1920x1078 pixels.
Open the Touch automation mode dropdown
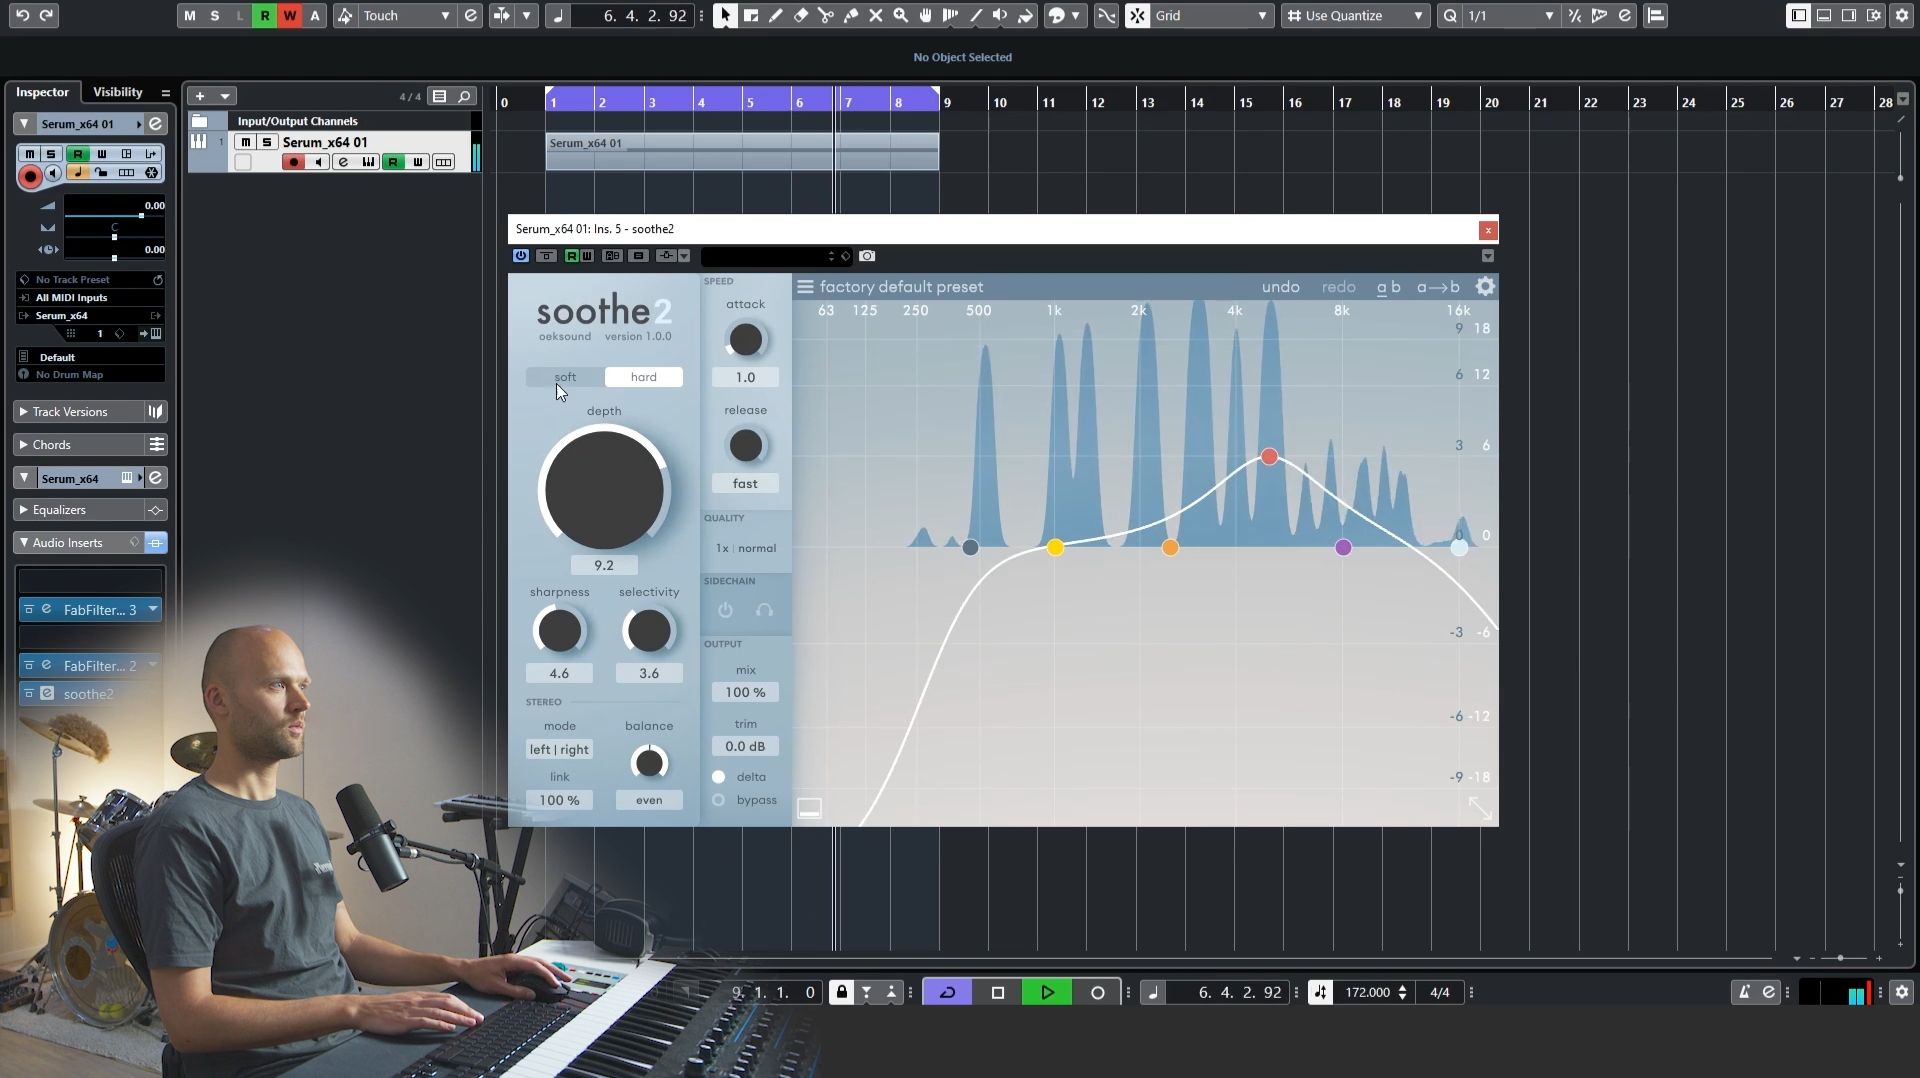pyautogui.click(x=406, y=15)
